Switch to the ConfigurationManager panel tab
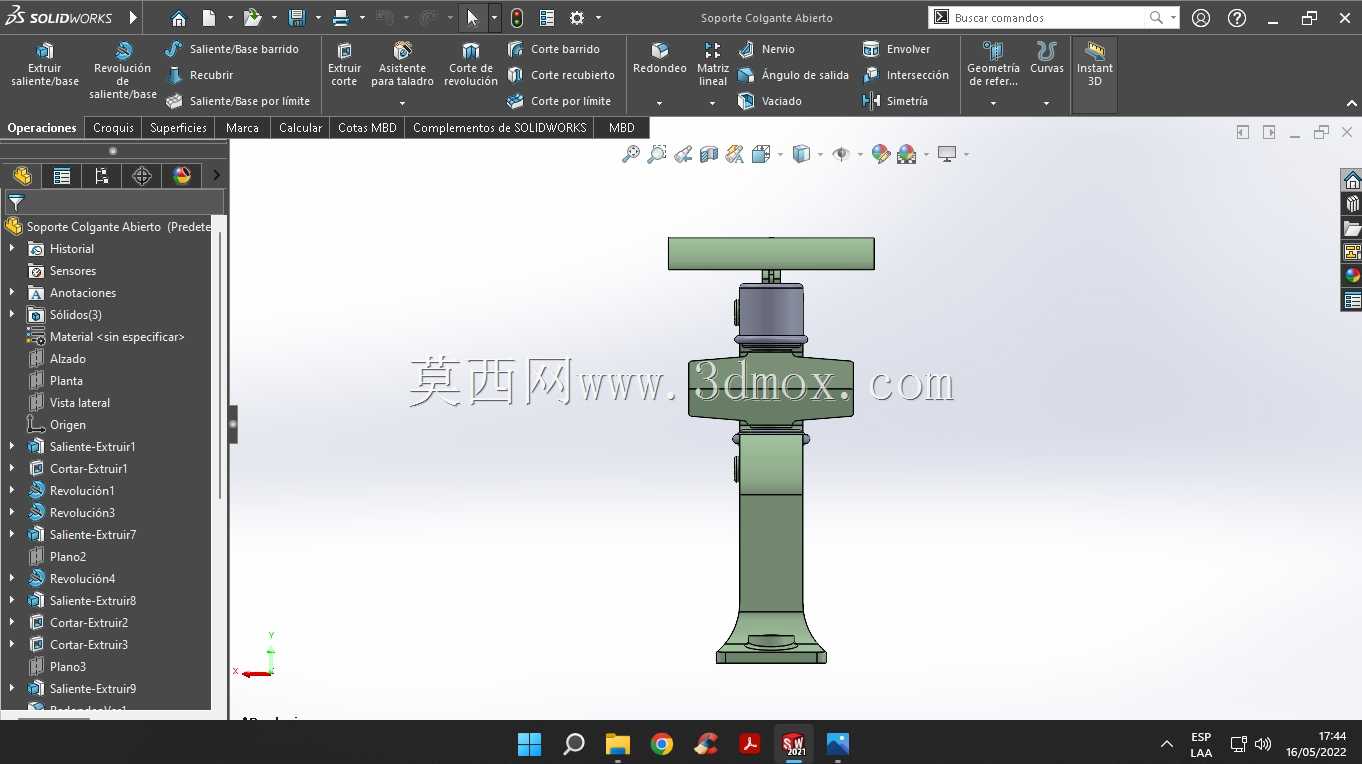 102,176
